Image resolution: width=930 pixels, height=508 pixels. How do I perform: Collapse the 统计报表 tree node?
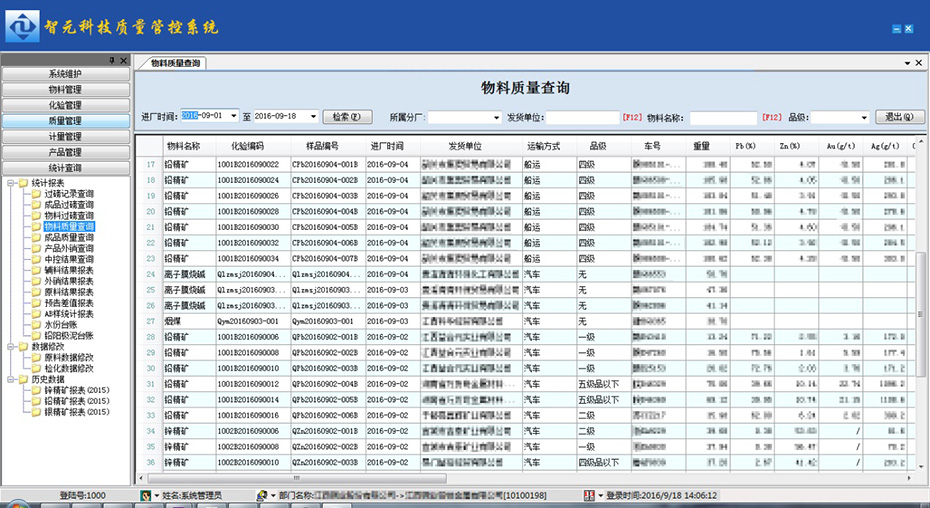click(x=9, y=183)
